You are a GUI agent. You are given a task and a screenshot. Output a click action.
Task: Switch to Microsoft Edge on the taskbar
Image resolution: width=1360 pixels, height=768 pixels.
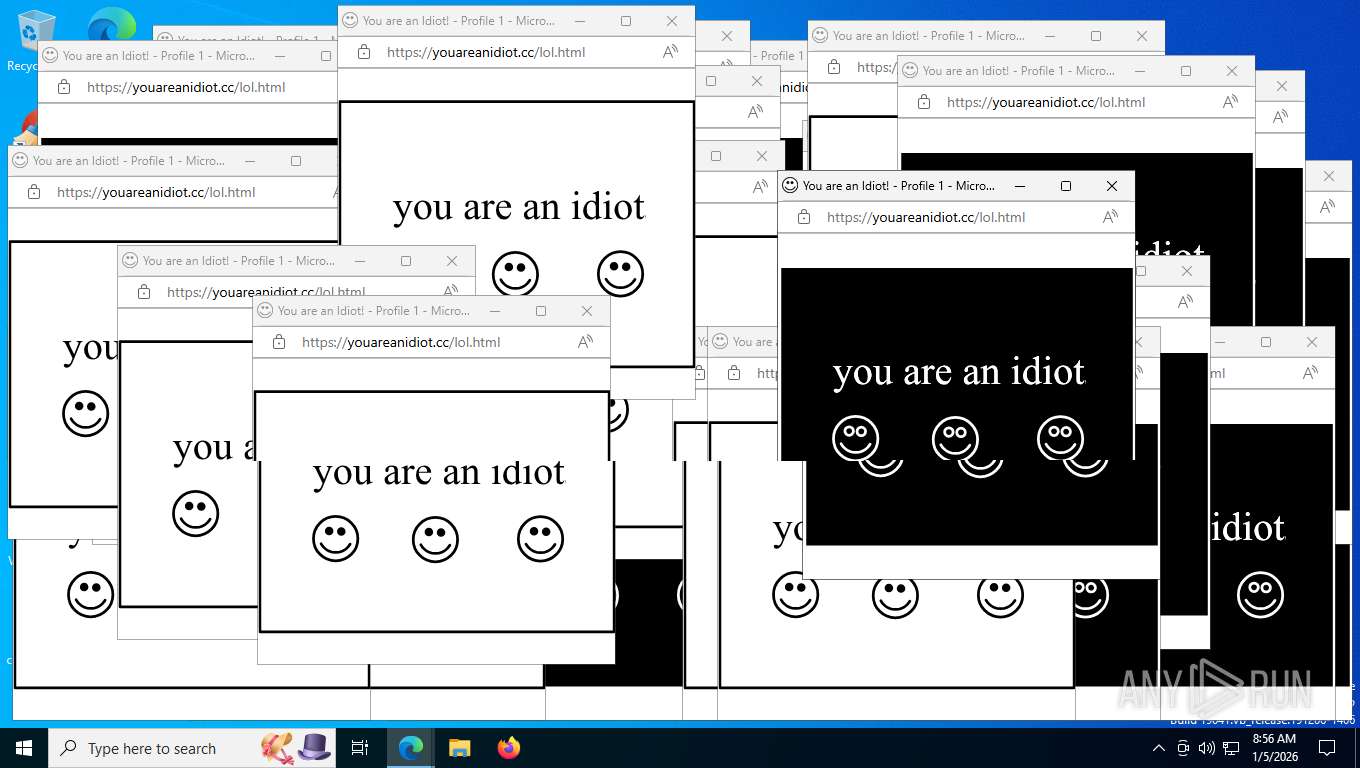pyautogui.click(x=411, y=748)
